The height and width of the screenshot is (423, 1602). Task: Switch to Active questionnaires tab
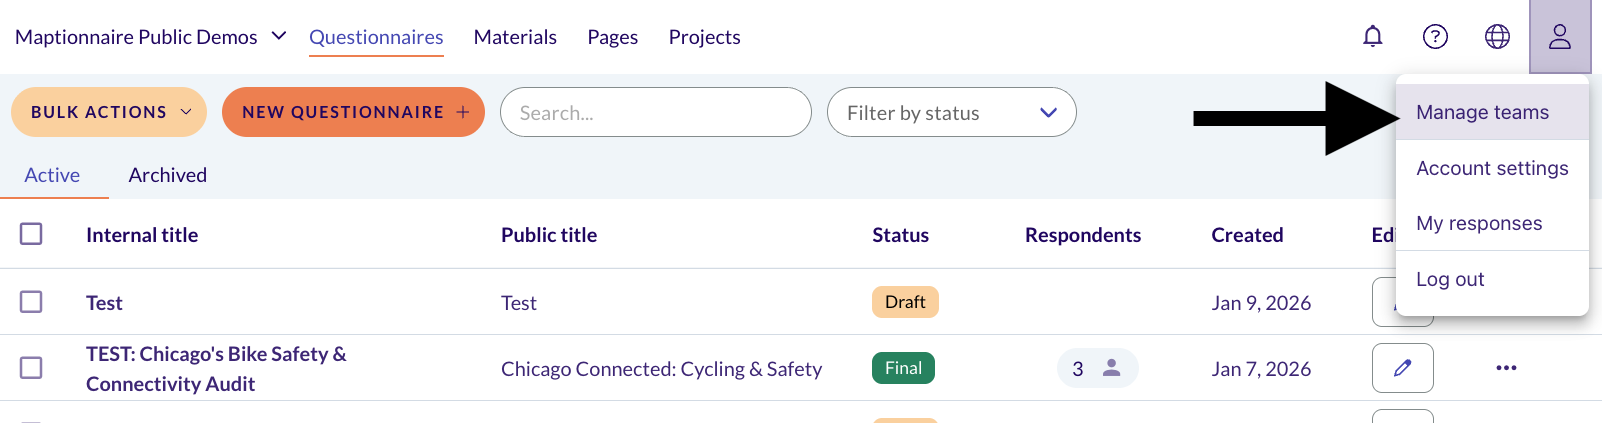point(52,175)
